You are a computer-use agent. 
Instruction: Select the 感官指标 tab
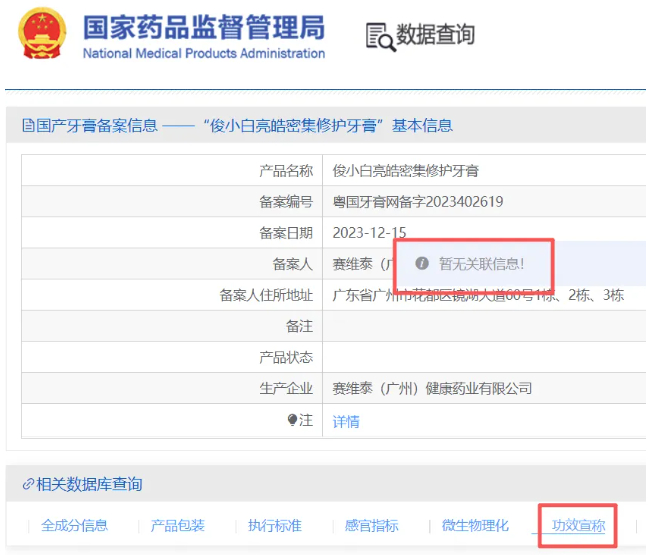click(371, 525)
